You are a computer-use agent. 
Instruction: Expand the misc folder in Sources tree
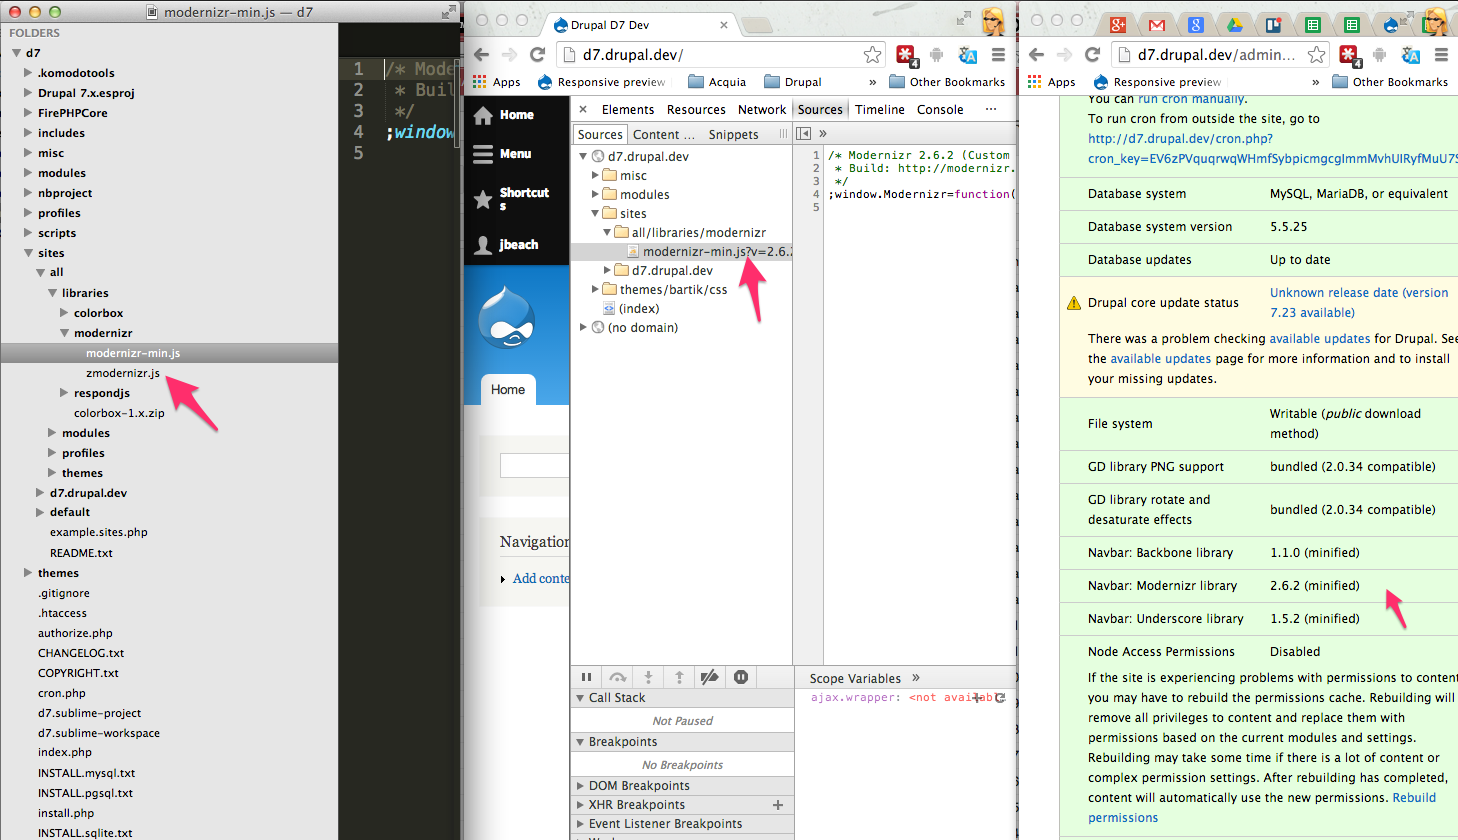[x=595, y=176]
